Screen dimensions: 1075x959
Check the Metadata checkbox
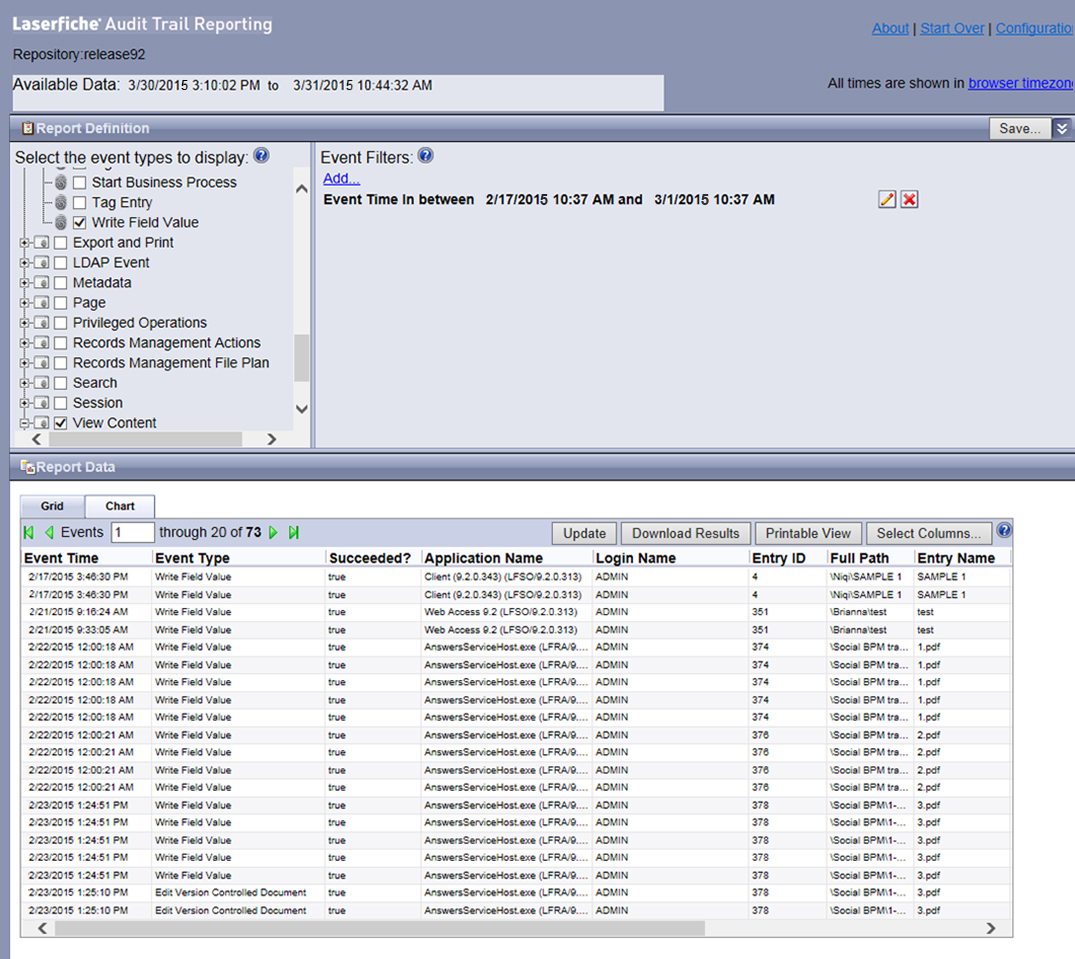tap(60, 282)
